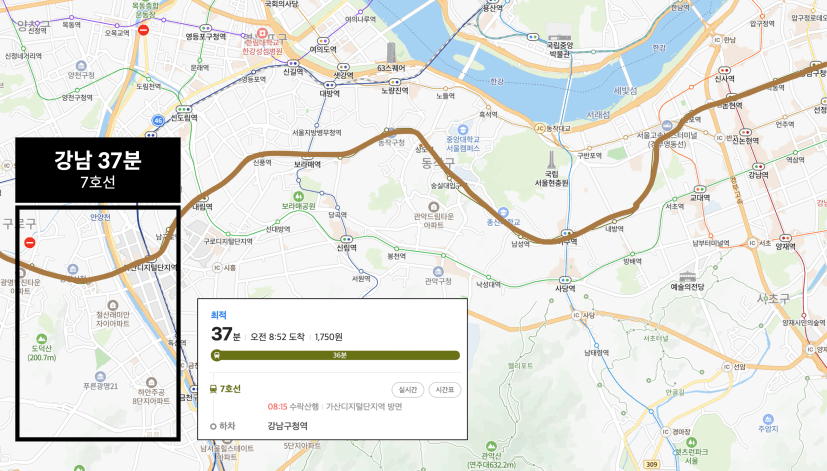
Task: Click the IC 한남 interchange icon
Action: tap(717, 40)
